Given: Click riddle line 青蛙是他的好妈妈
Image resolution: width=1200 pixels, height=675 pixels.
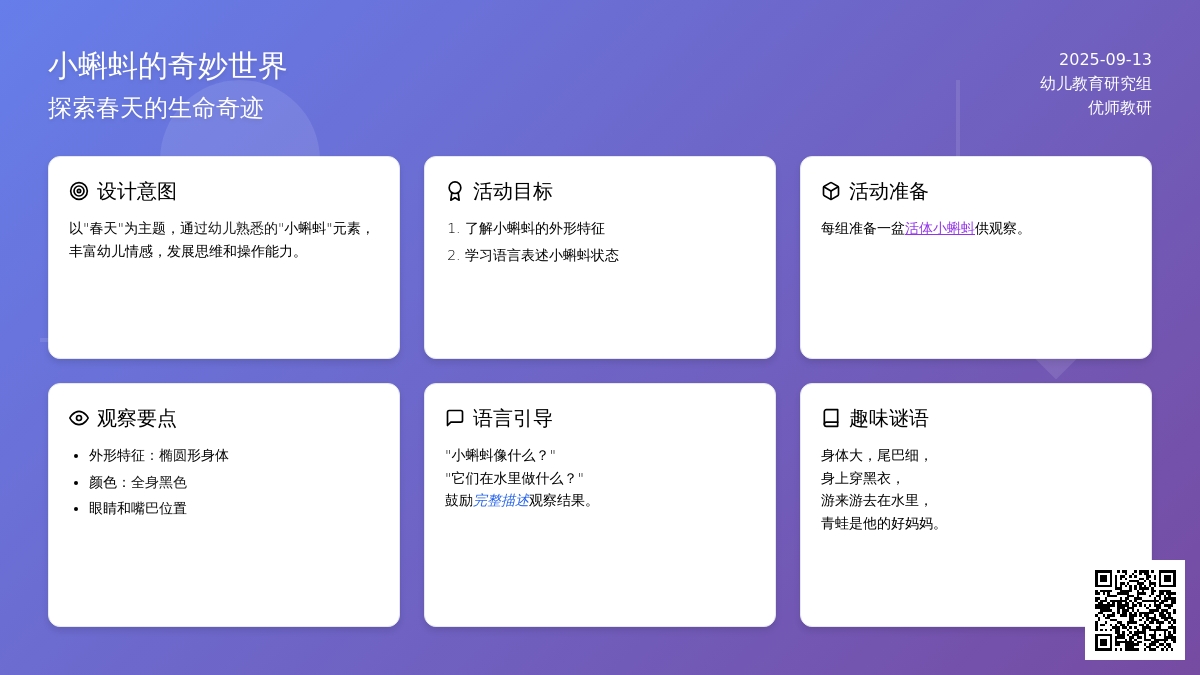Looking at the screenshot, I should 881,523.
